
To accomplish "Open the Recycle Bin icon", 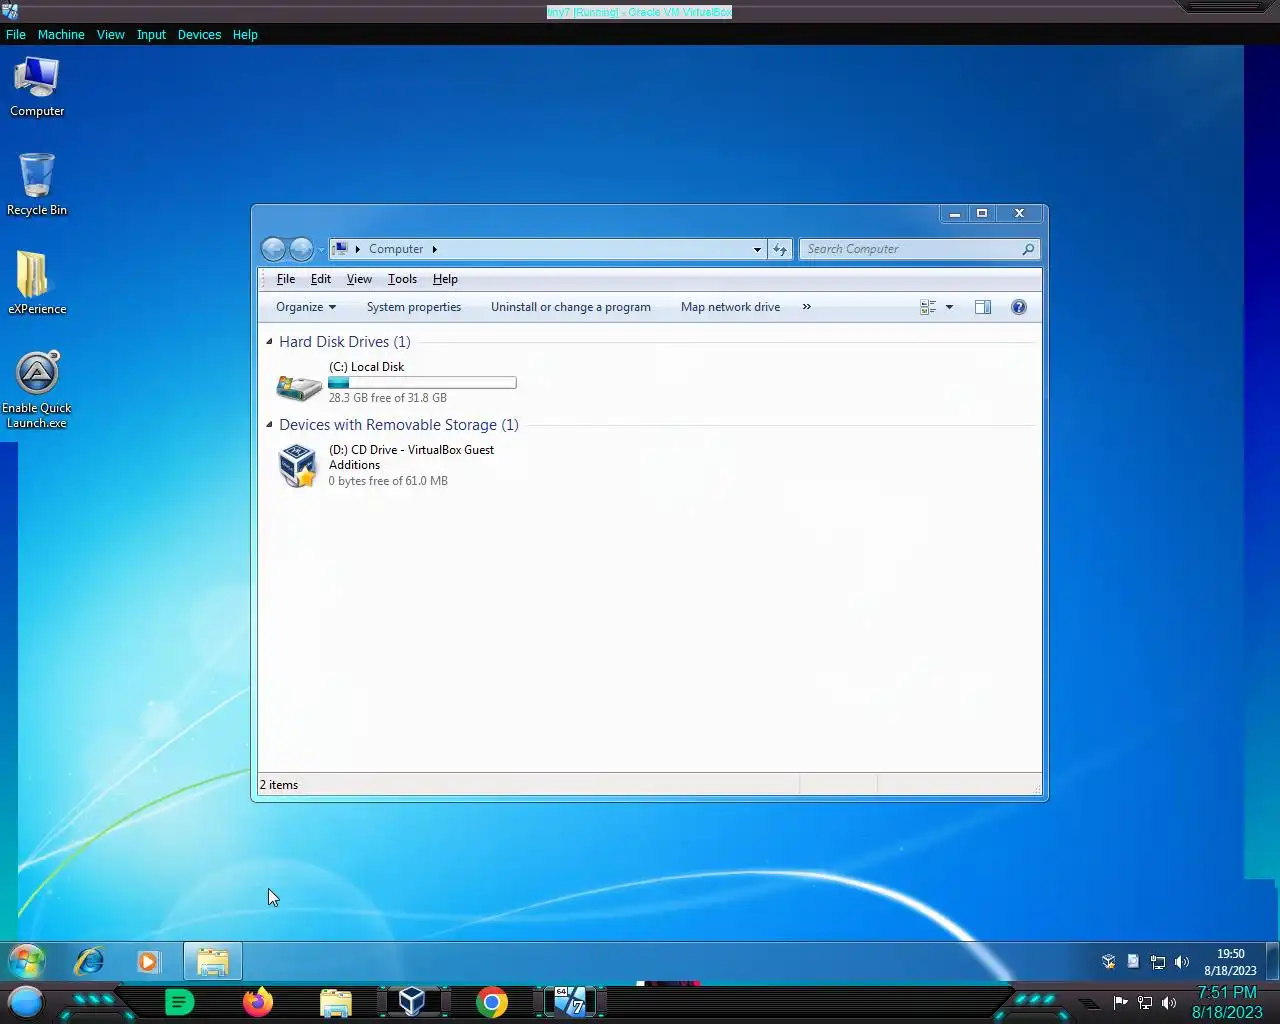I will coord(37,185).
